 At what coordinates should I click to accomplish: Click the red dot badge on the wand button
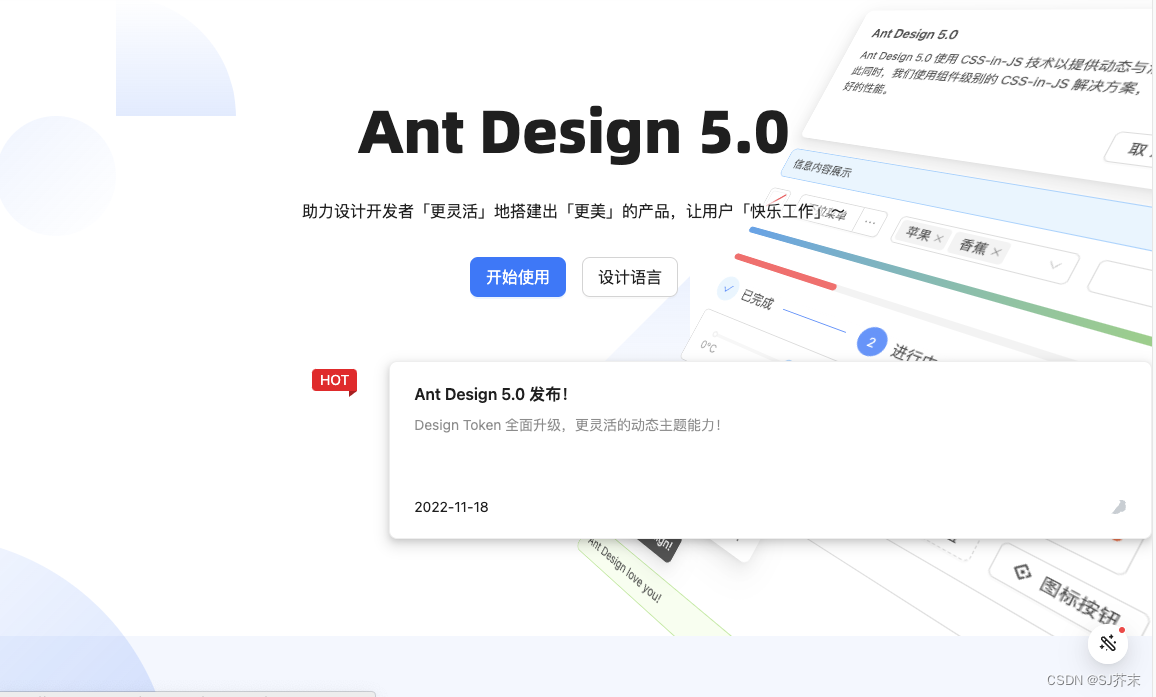1122,629
